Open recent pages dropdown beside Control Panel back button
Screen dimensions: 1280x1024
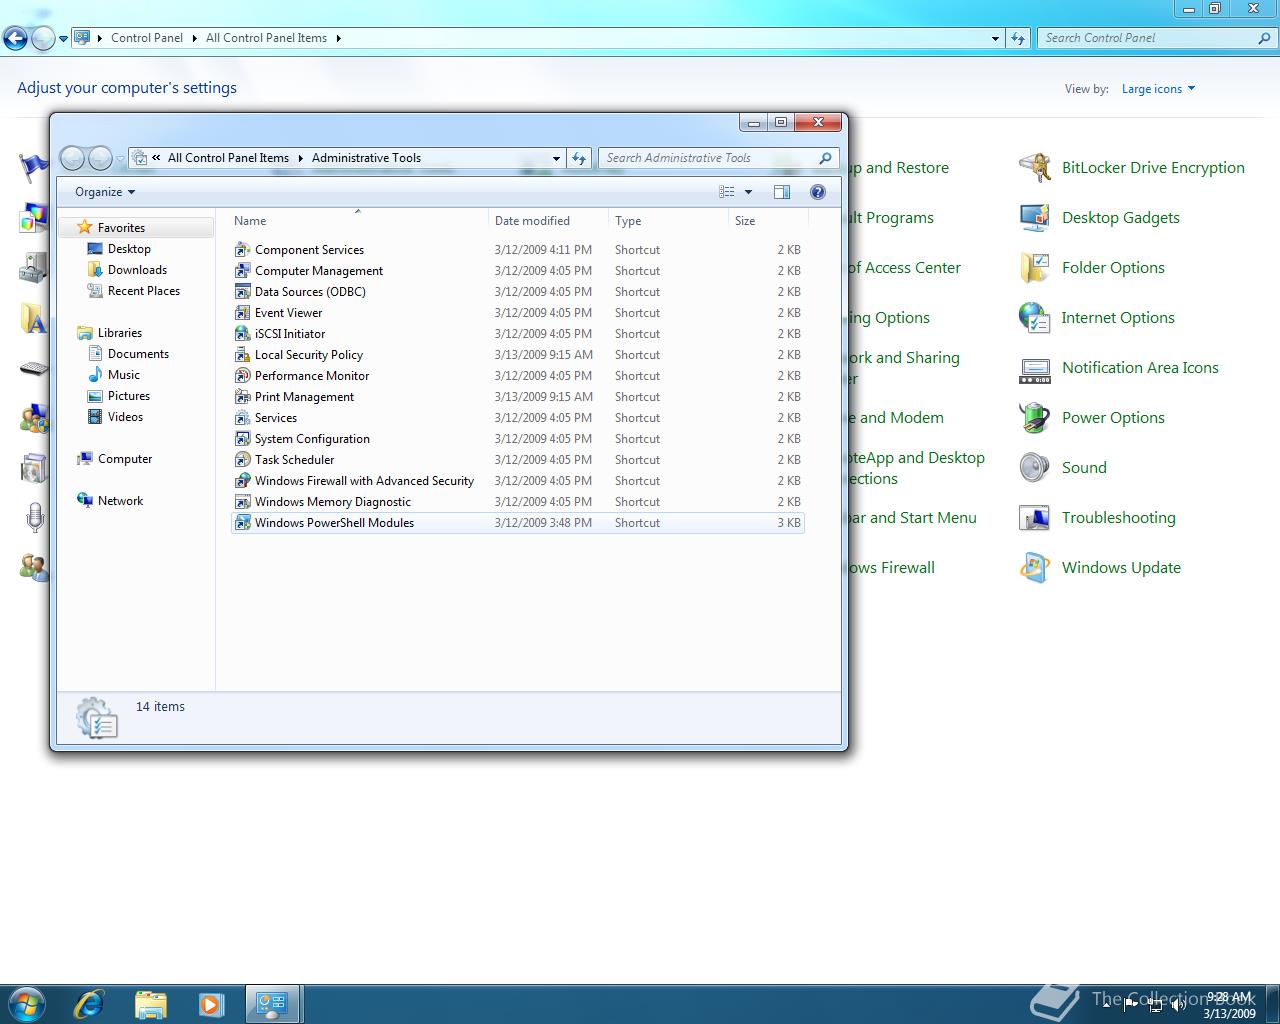click(x=63, y=39)
